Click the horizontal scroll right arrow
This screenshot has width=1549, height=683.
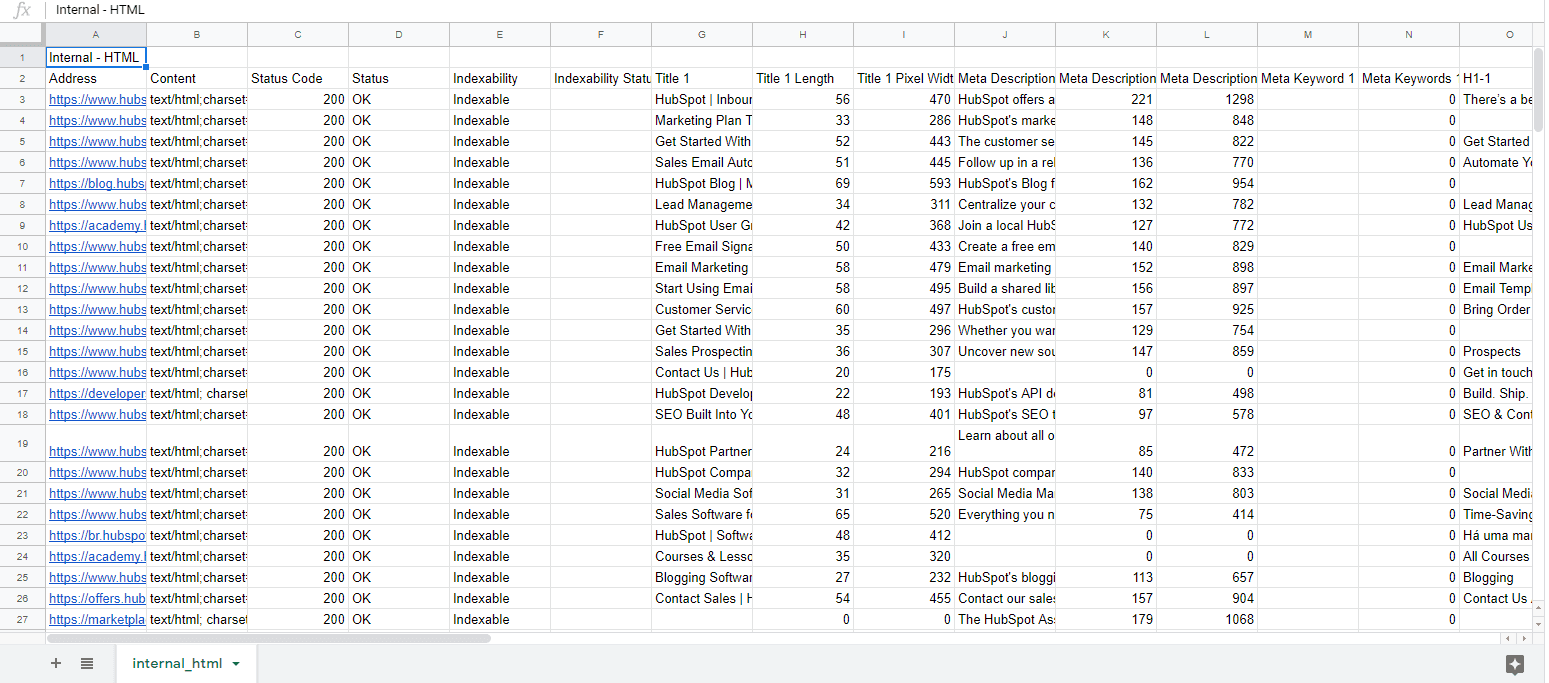click(1524, 637)
